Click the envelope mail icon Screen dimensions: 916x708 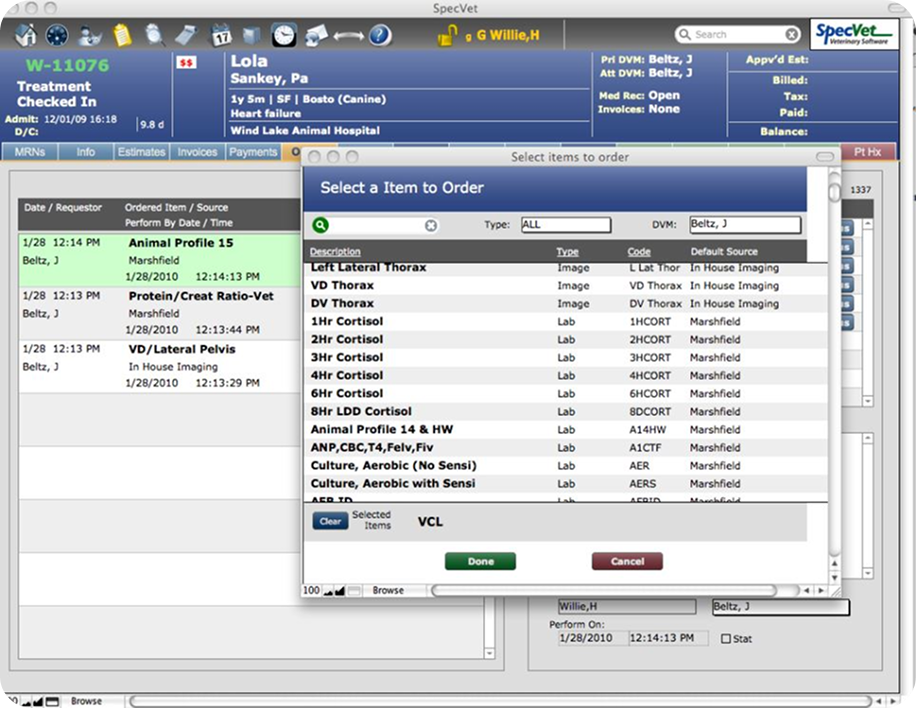(316, 36)
